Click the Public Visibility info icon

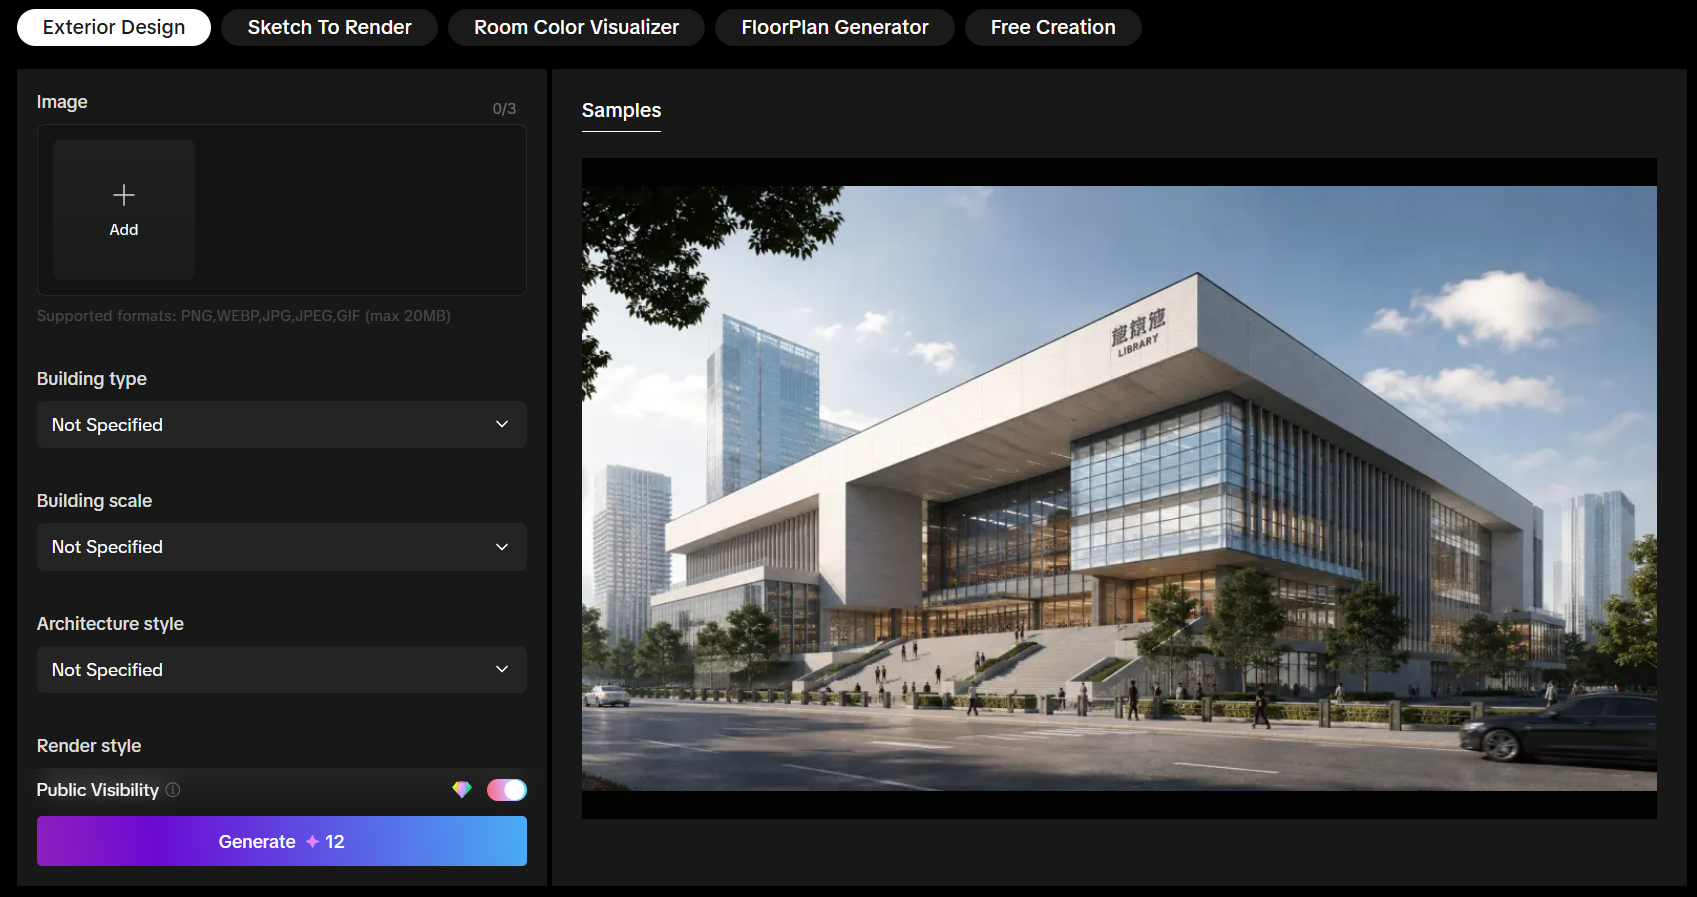[x=173, y=790]
